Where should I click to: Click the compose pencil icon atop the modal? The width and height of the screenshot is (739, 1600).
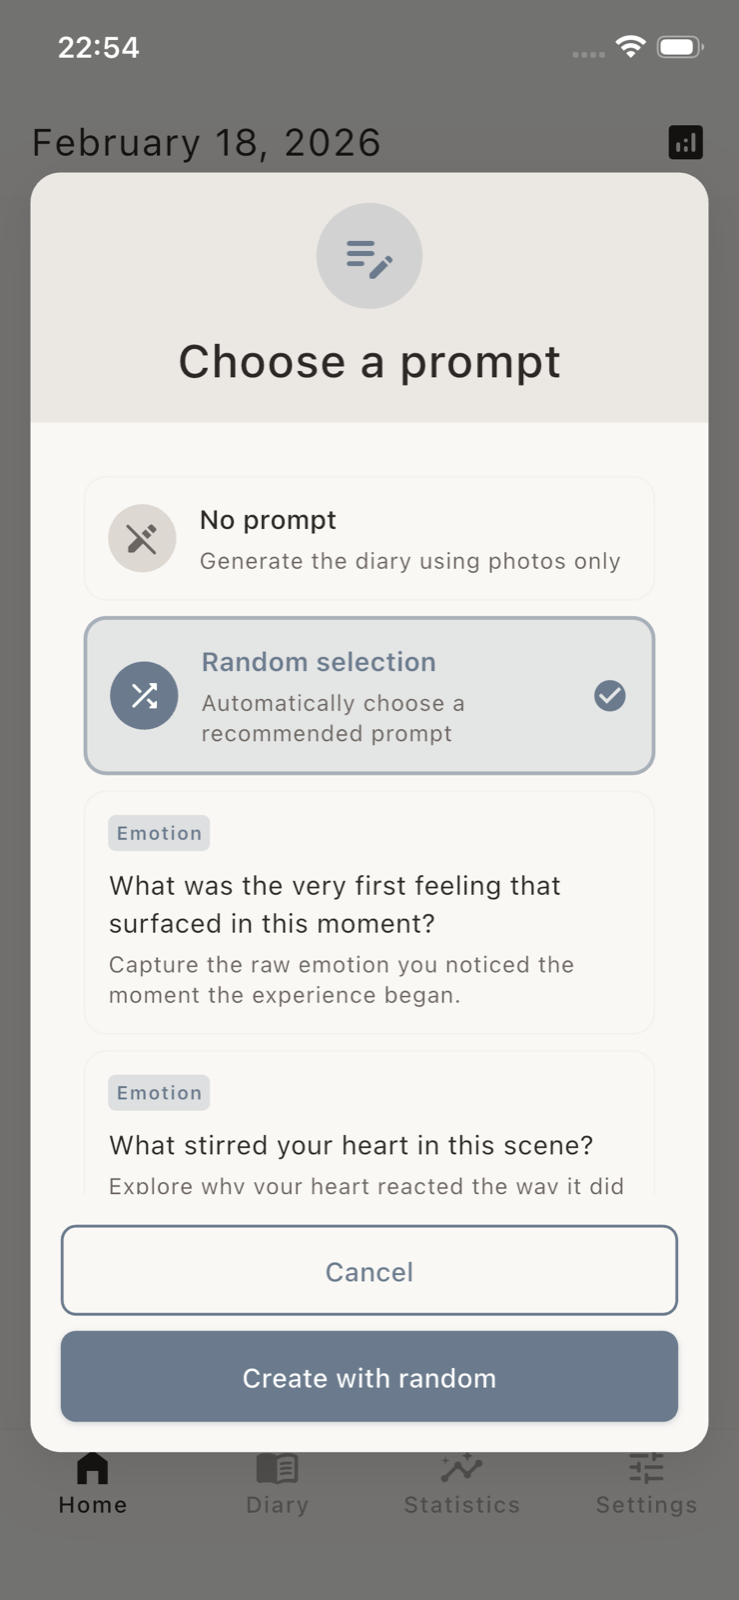click(369, 255)
